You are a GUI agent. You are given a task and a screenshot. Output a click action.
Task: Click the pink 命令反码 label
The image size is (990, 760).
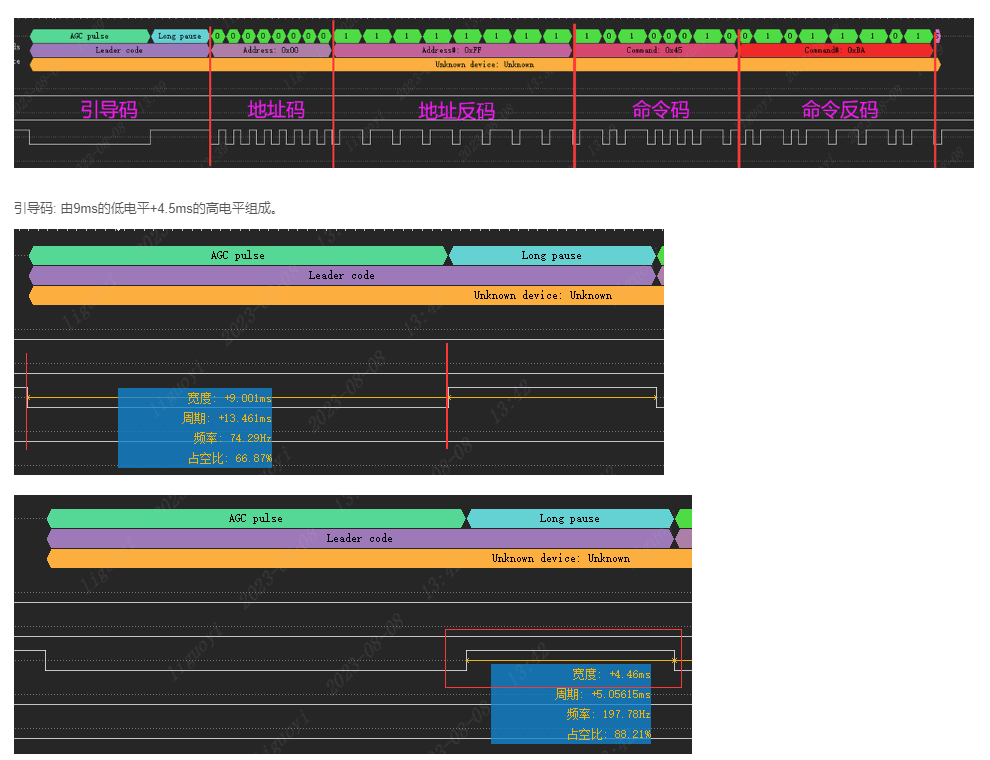point(840,109)
